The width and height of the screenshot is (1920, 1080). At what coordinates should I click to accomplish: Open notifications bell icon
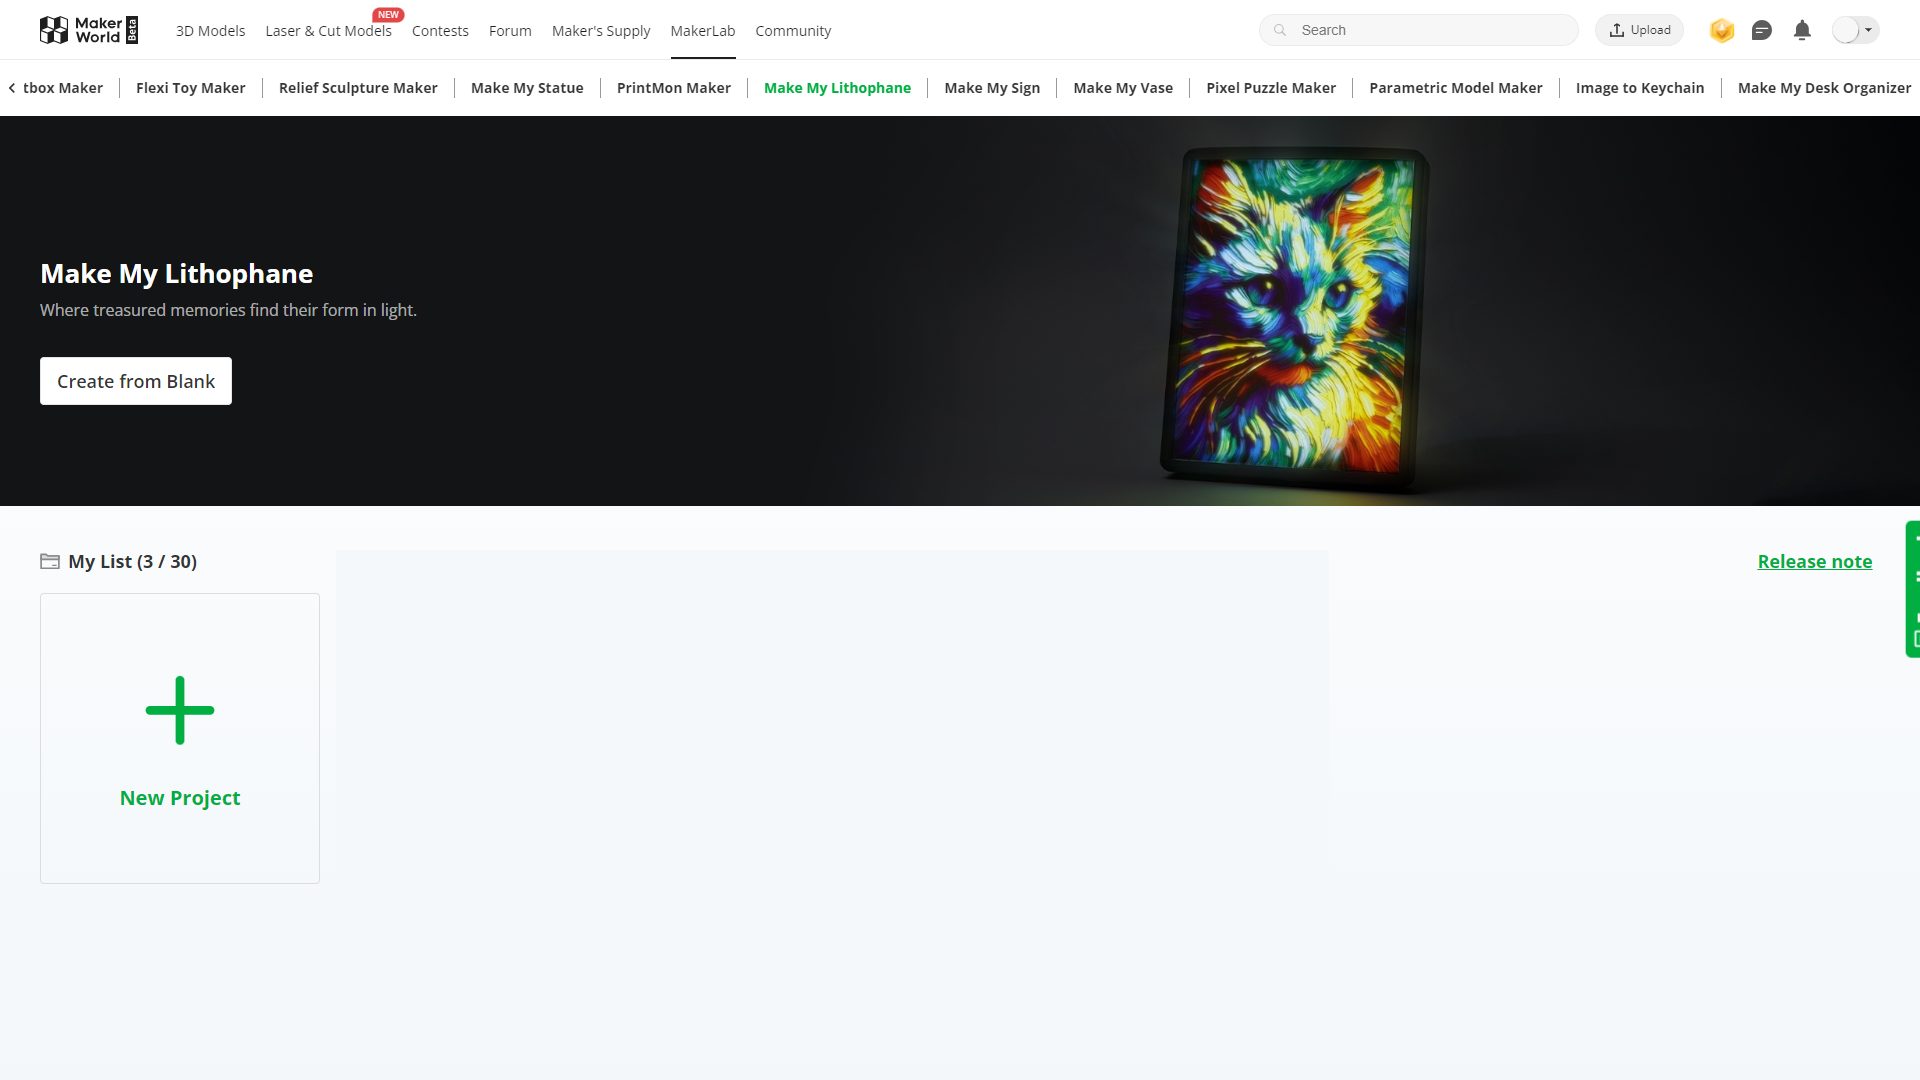[x=1802, y=30]
